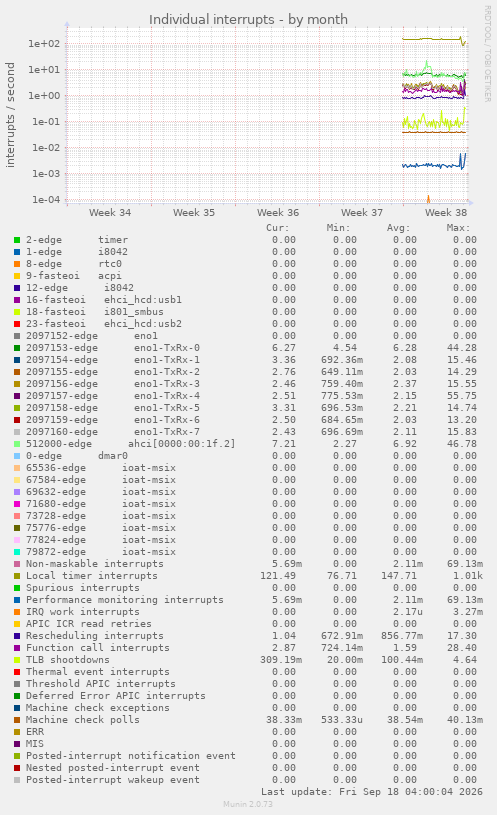Click the 1e+02 y-axis label

[44, 44]
